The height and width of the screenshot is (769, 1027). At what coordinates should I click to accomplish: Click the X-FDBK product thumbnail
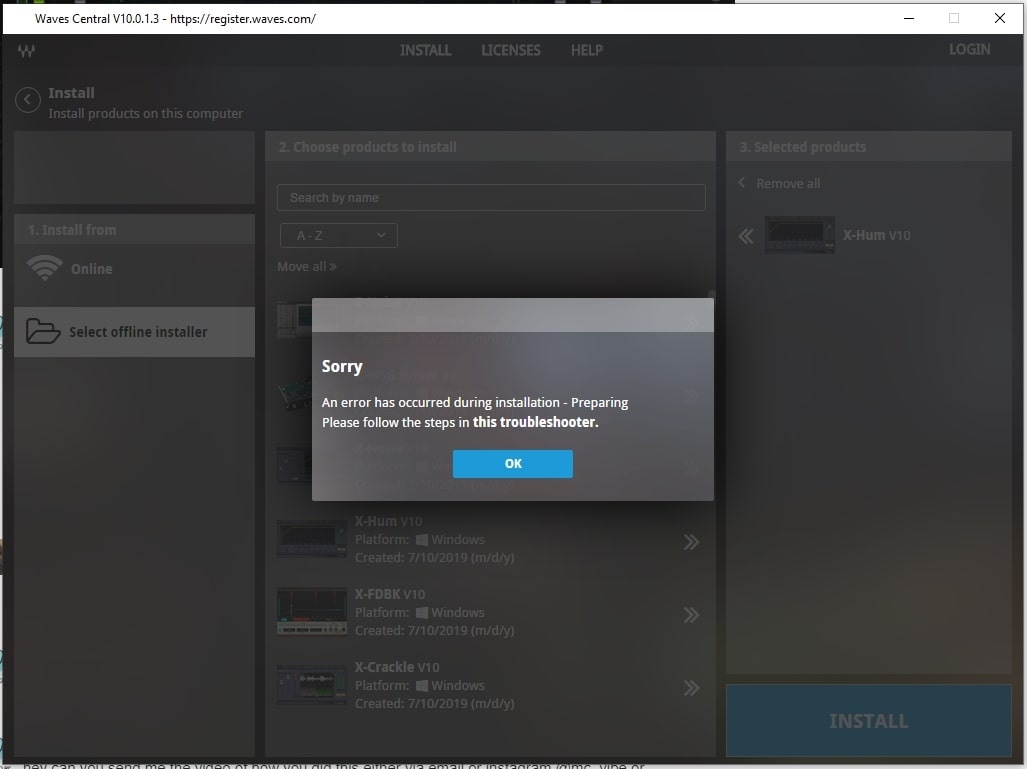pyautogui.click(x=312, y=611)
